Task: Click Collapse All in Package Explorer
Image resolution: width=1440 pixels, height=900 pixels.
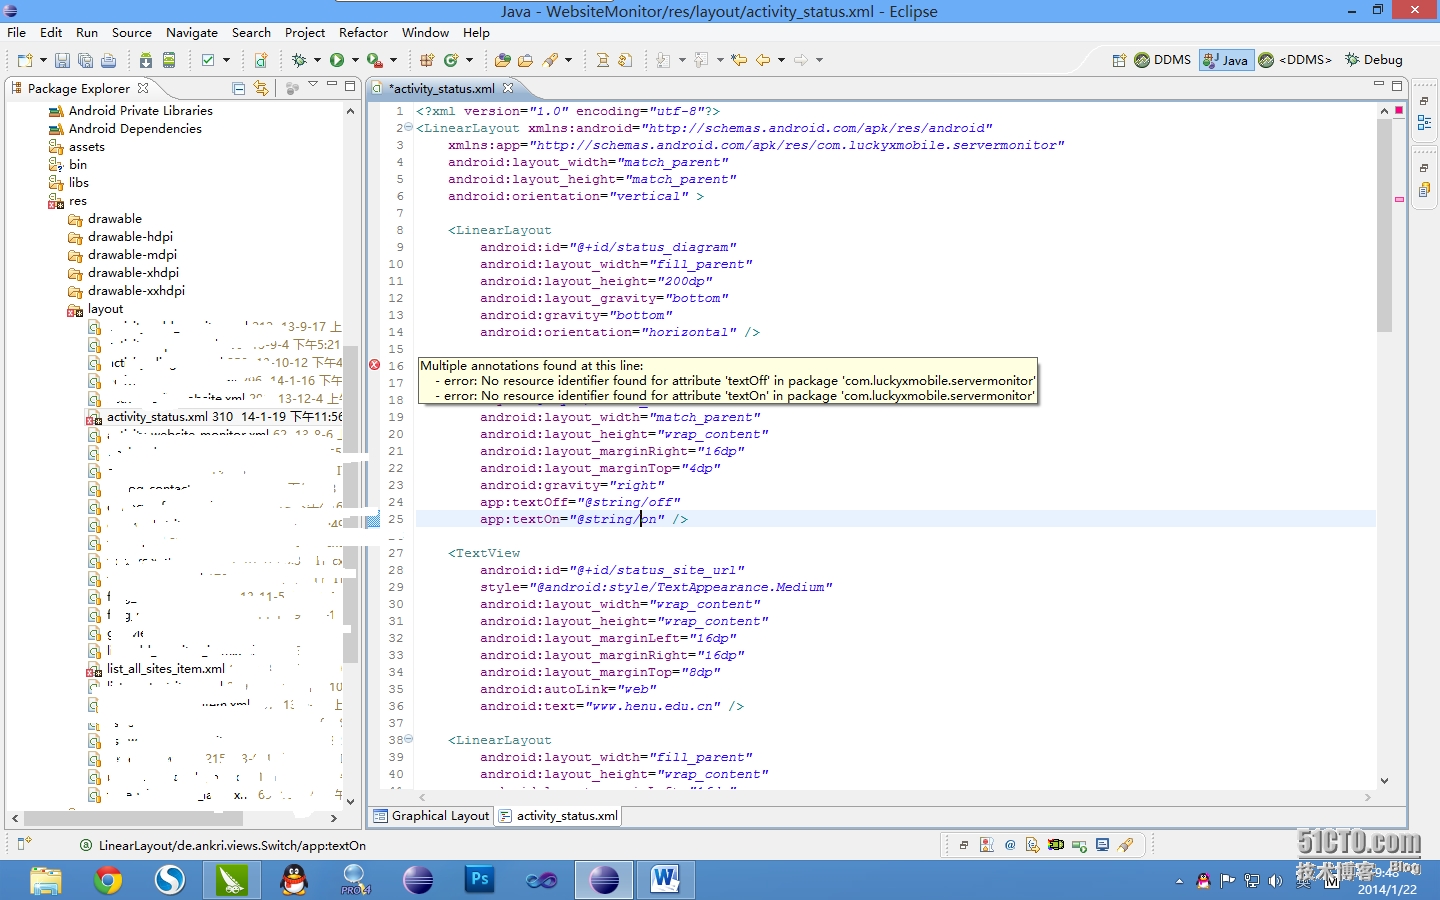Action: tap(238, 88)
